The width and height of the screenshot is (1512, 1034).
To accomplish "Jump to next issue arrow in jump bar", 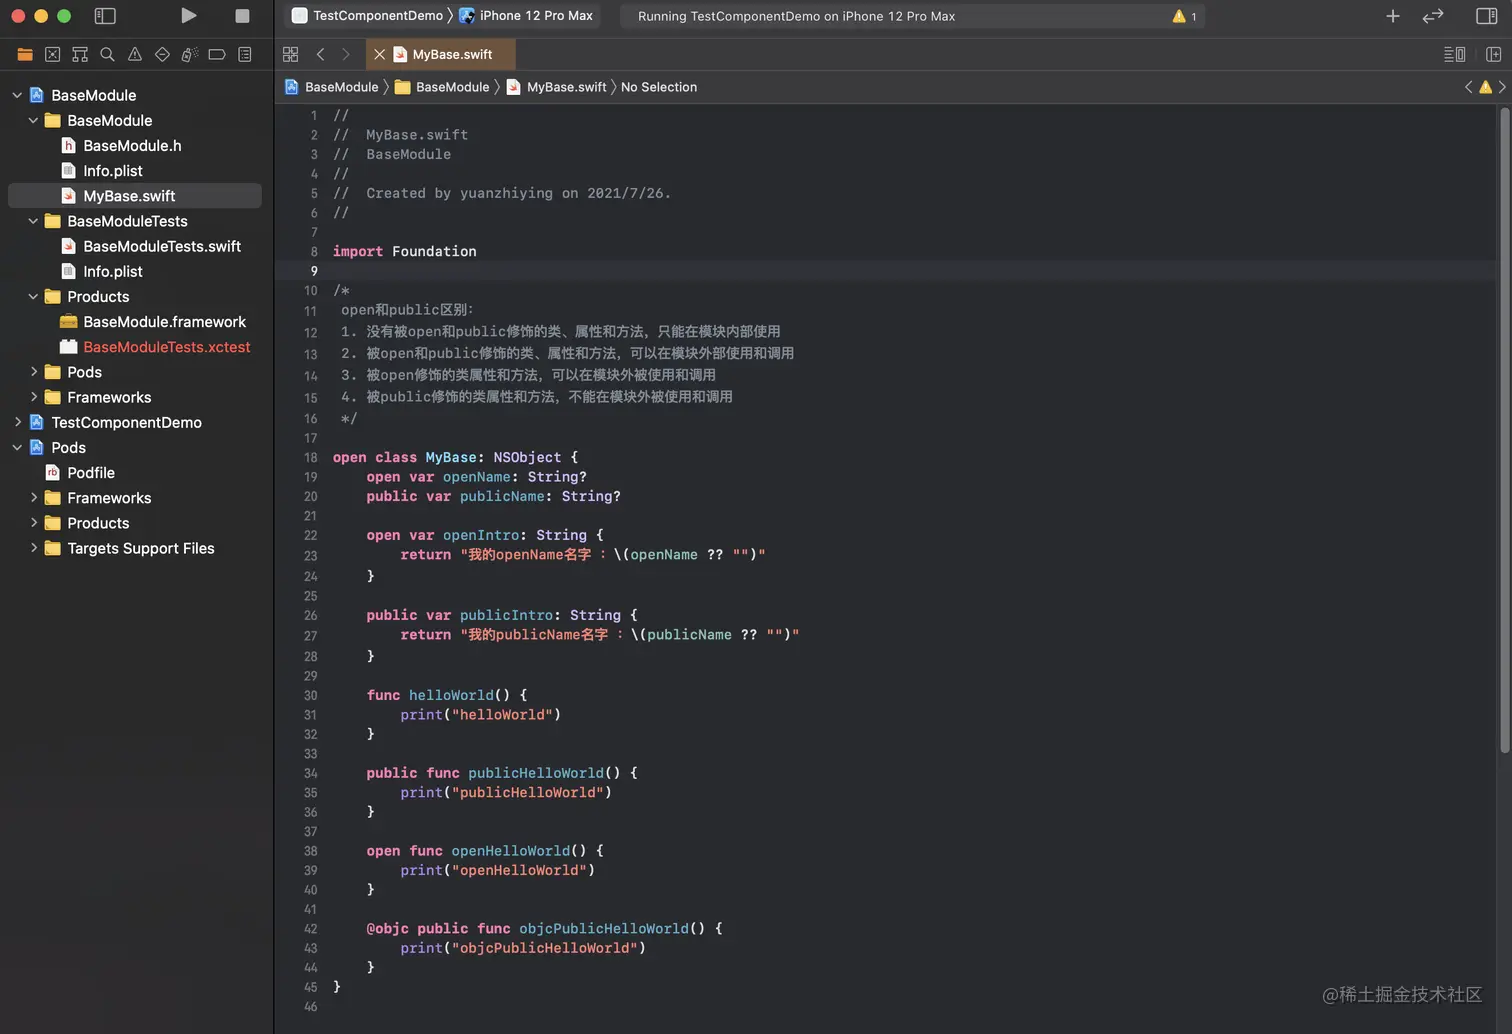I will (1502, 87).
